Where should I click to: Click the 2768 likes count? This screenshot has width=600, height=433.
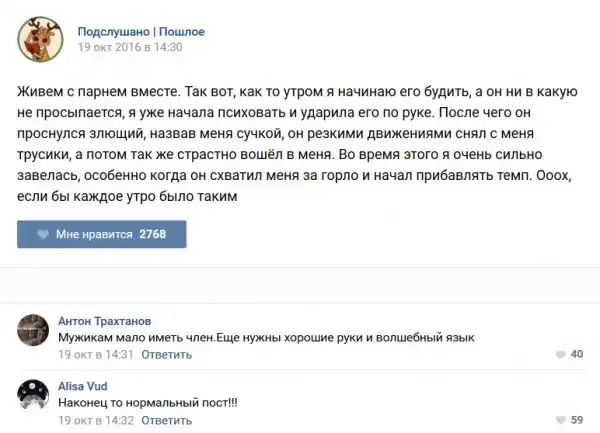[x=153, y=234]
